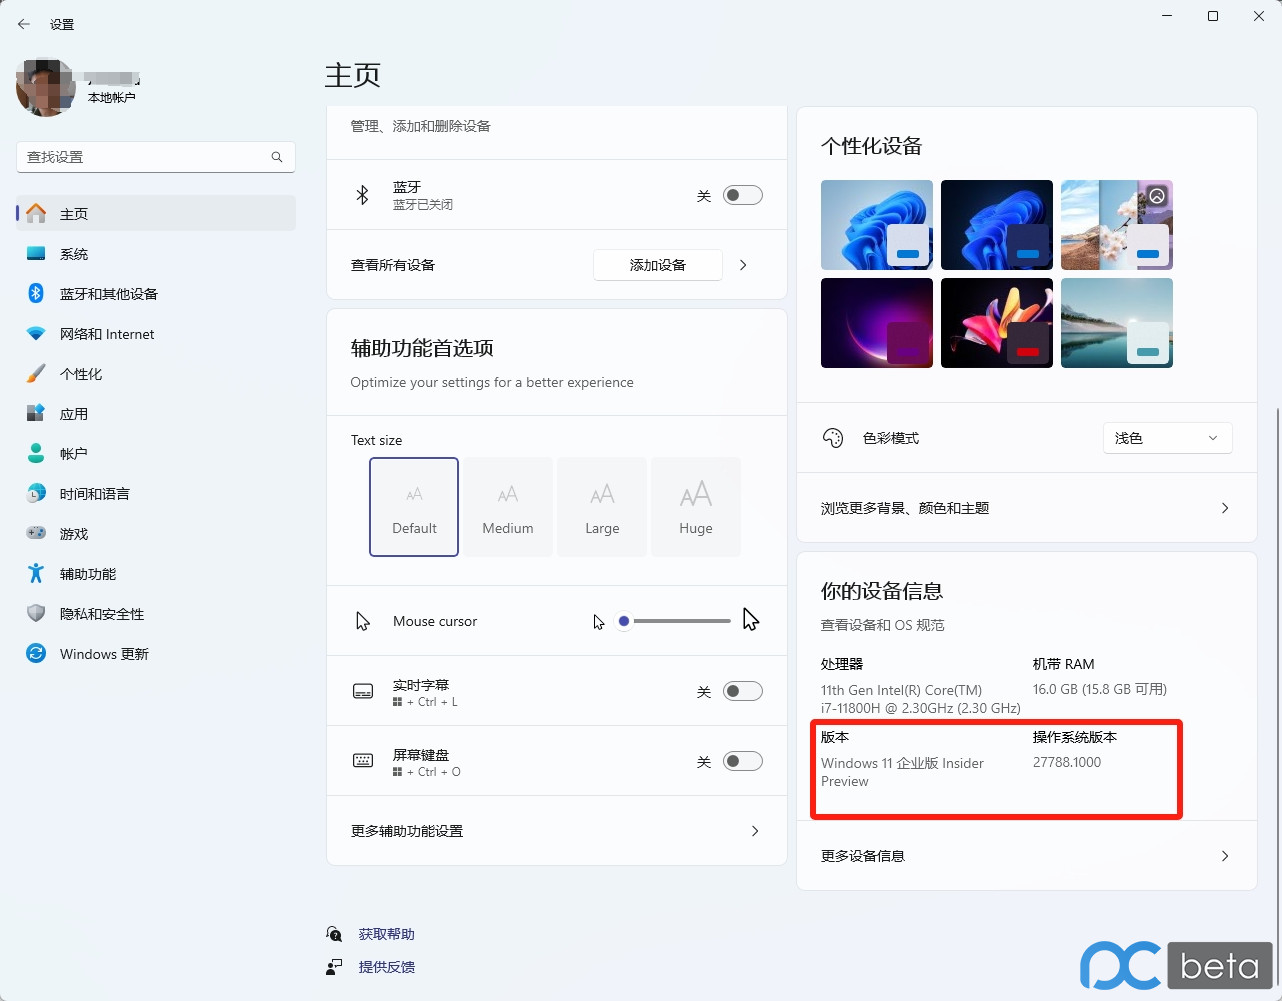Click the Bluetooth symbol in 蓝牙 row
This screenshot has width=1282, height=1001.
[x=363, y=195]
